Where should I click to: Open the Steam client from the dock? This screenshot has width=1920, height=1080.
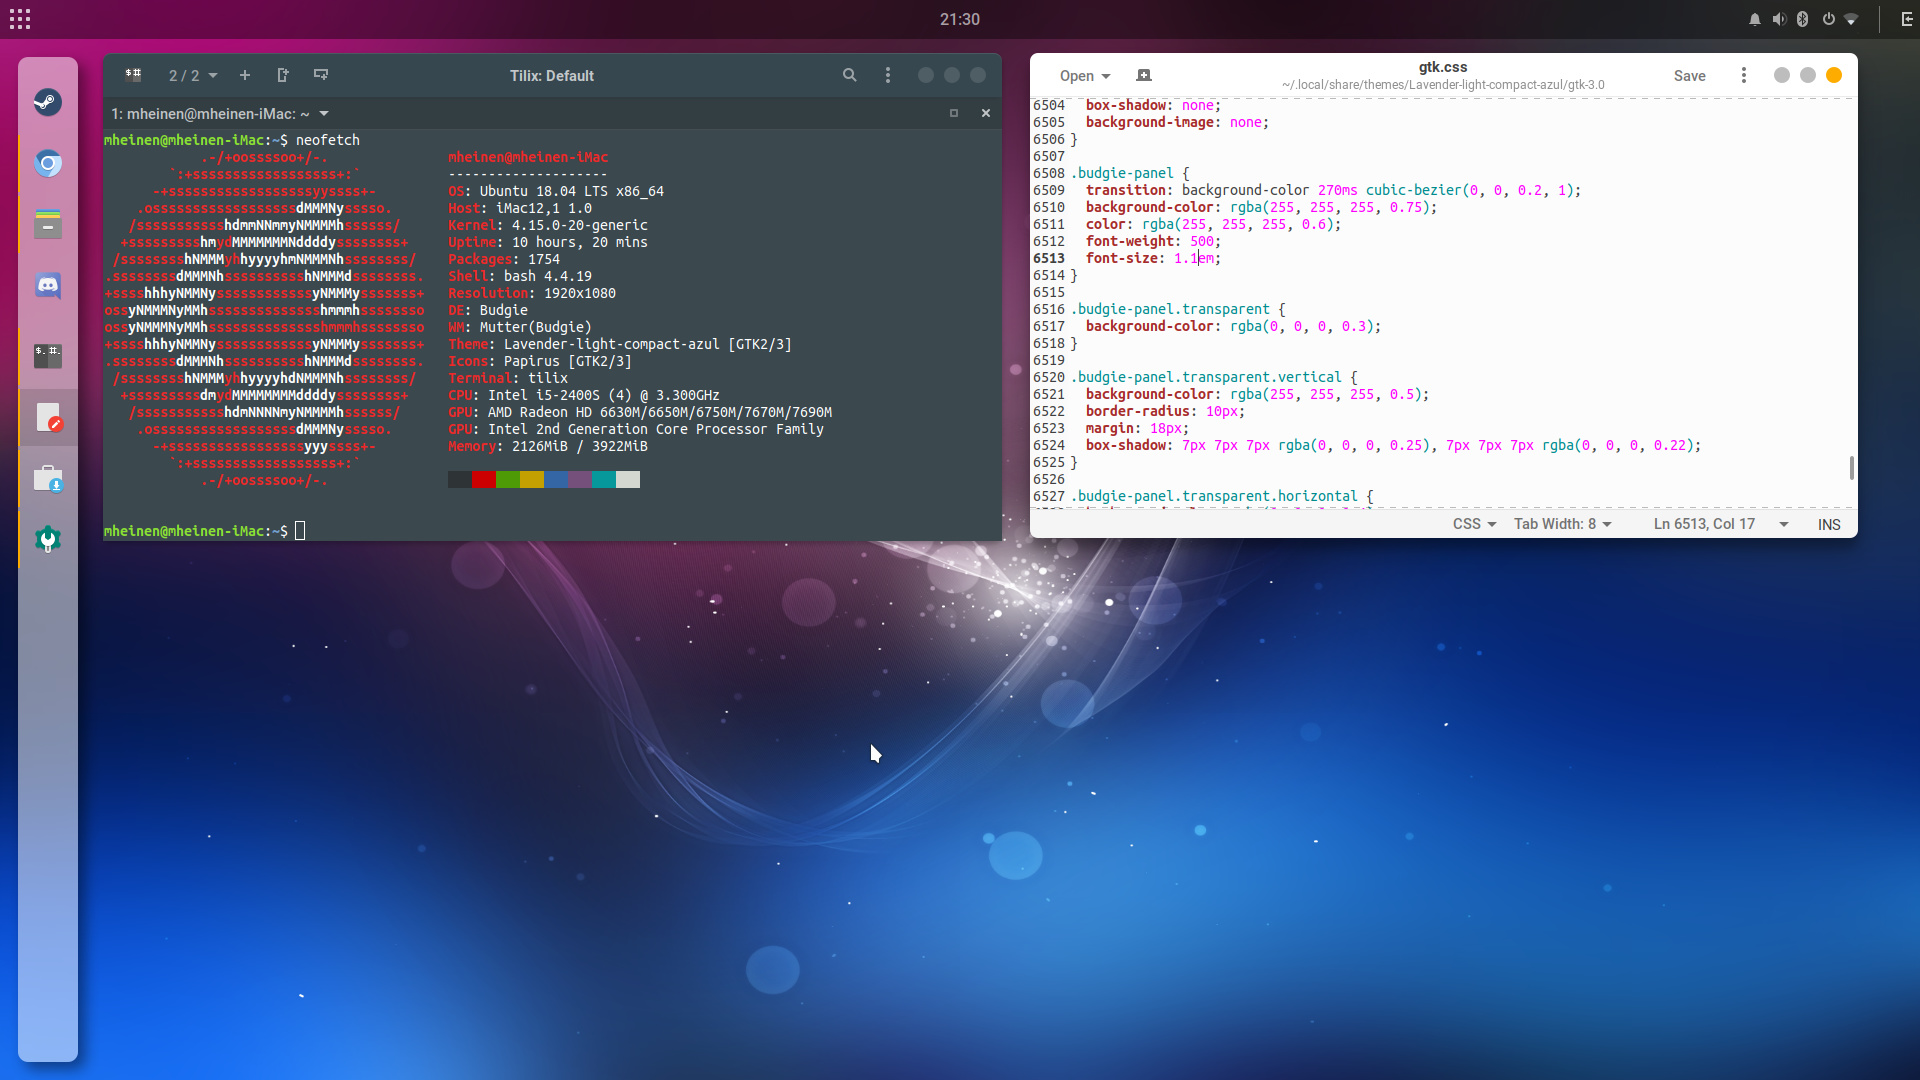[47, 102]
